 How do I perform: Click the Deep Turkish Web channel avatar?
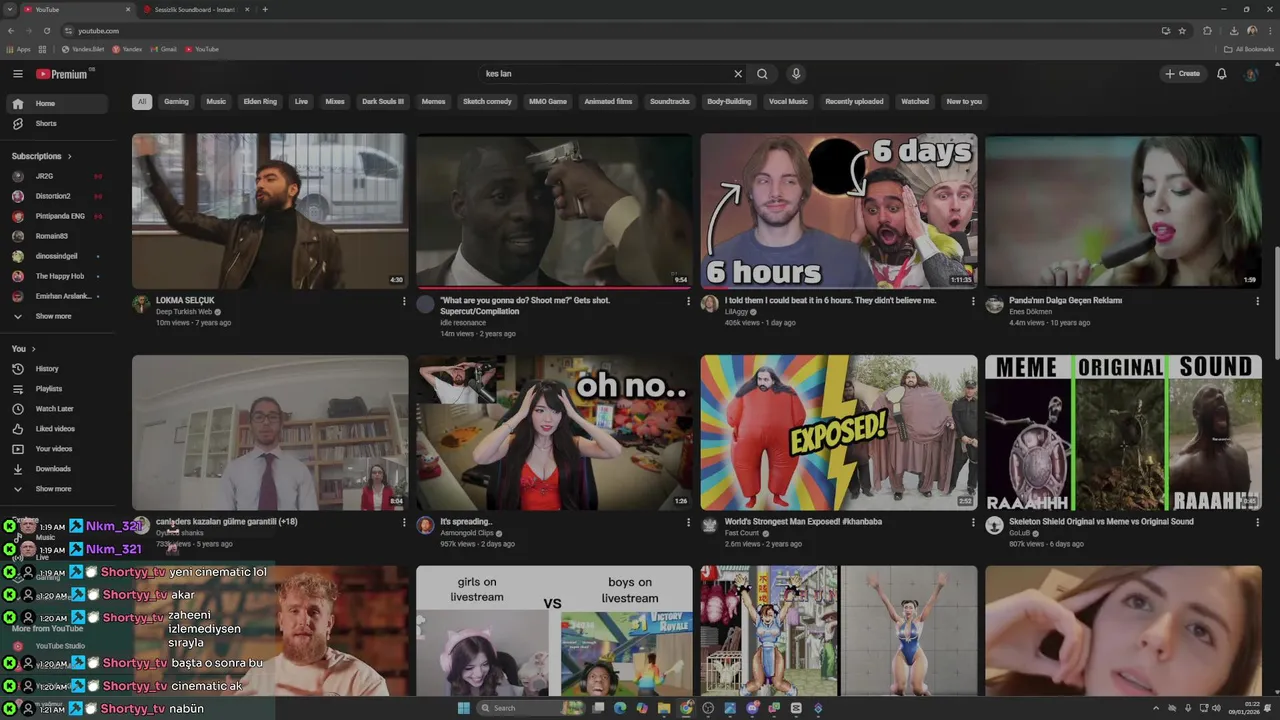pyautogui.click(x=141, y=304)
